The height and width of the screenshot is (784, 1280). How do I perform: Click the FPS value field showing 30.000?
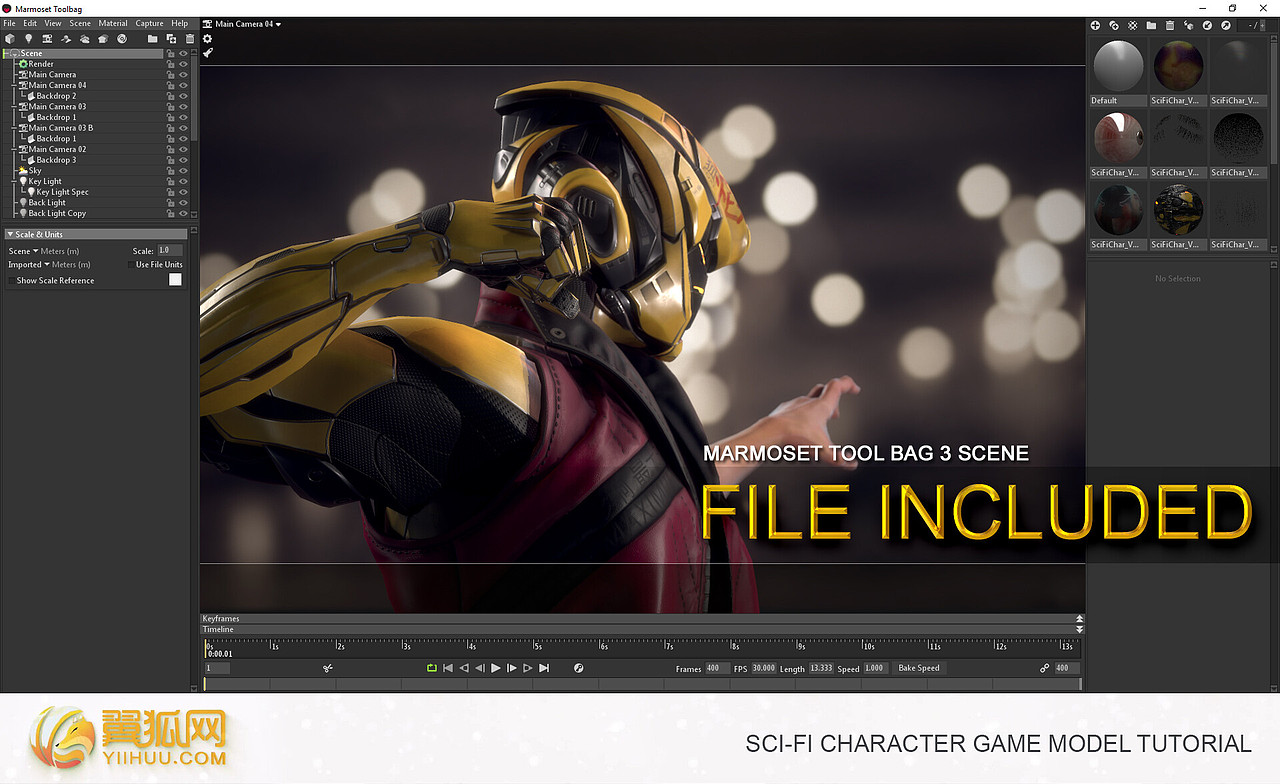[x=763, y=668]
